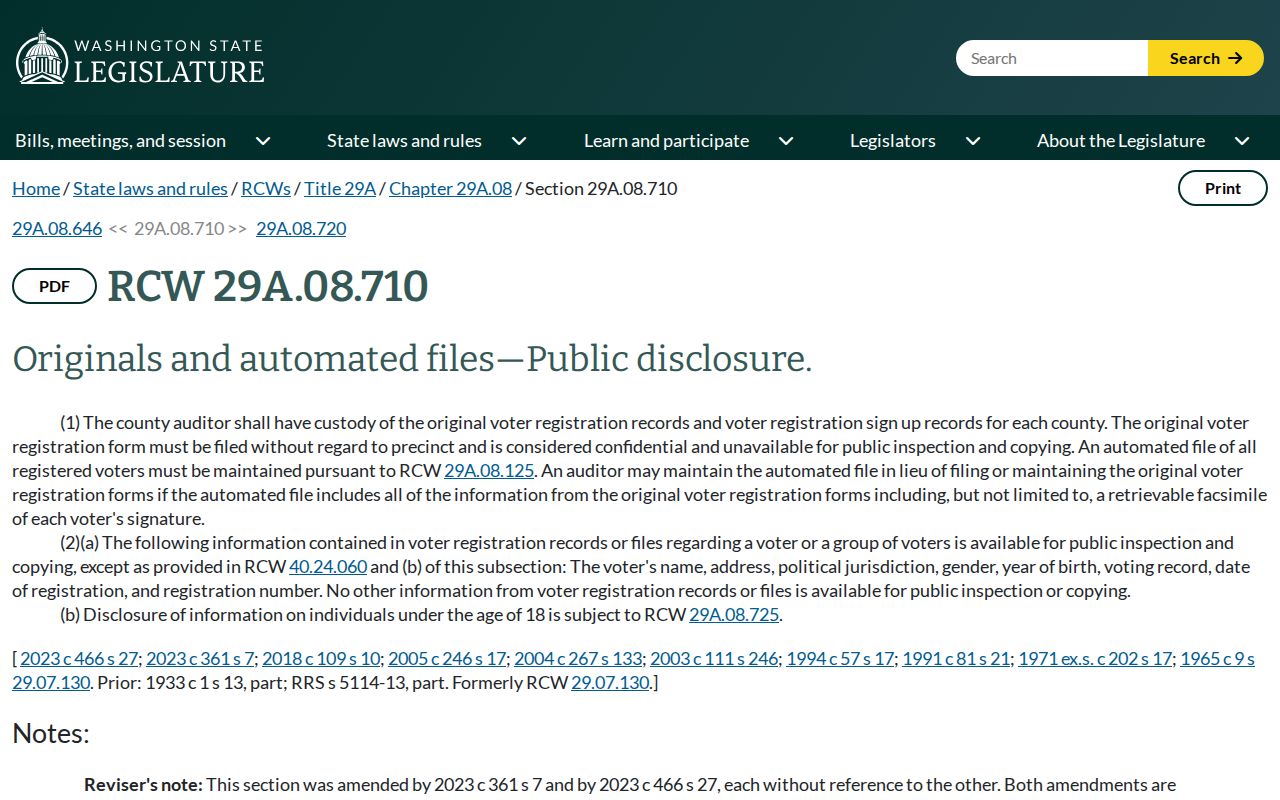Go to previous section 29A.08.646
The image size is (1280, 800).
pyautogui.click(x=57, y=228)
